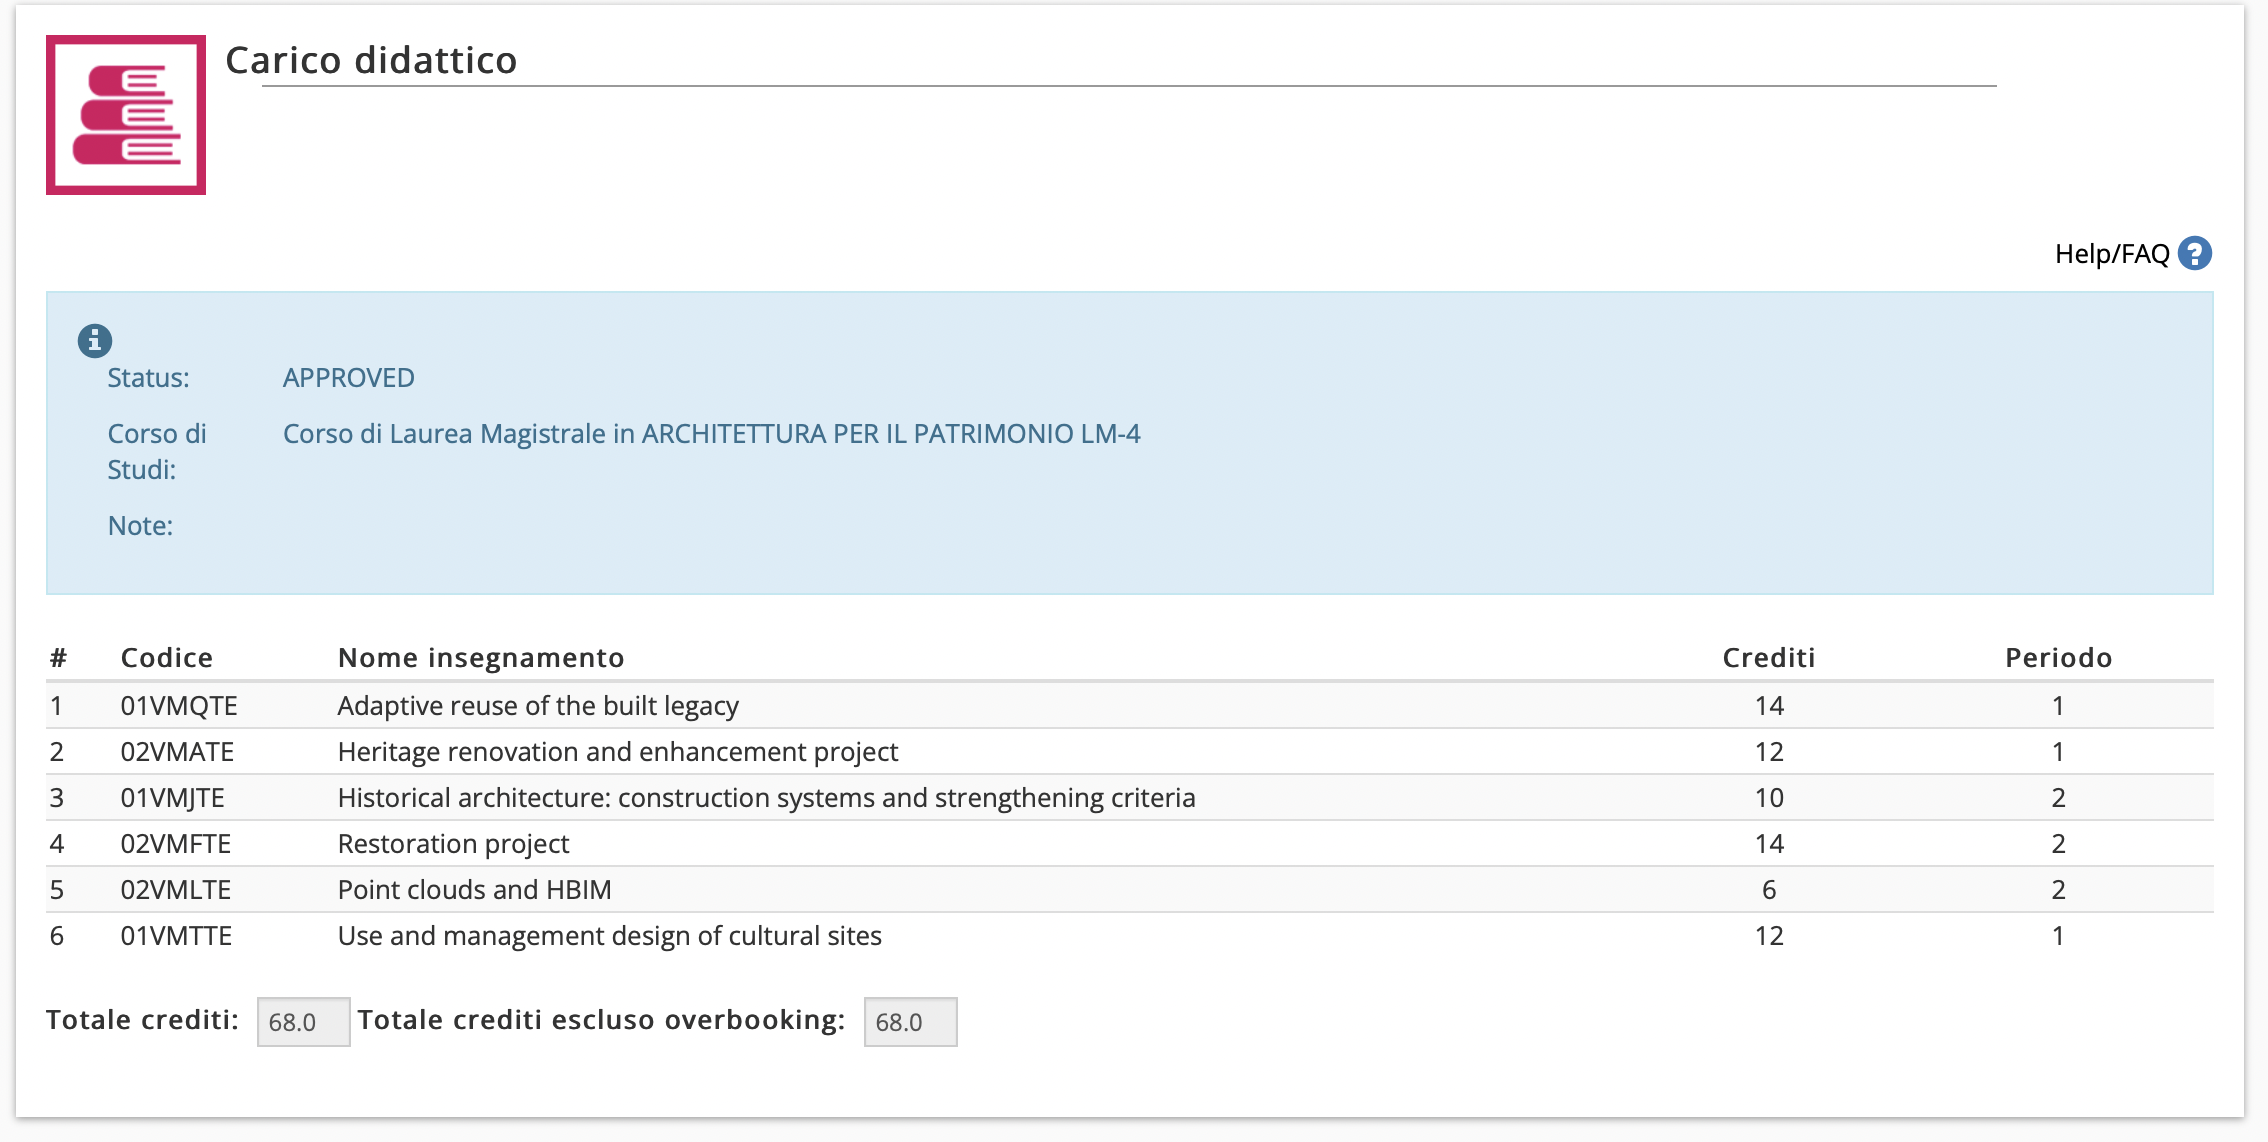Click the Historical architecture construction systems course
Viewport: 2268px width, 1142px height.
pos(766,798)
